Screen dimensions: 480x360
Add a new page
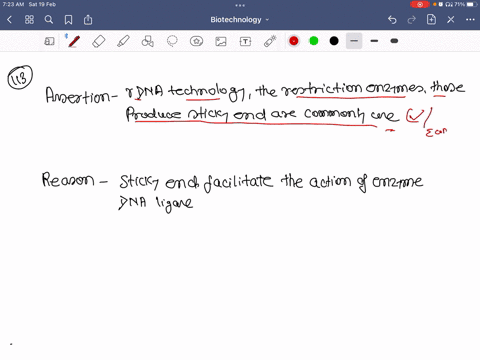(431, 20)
